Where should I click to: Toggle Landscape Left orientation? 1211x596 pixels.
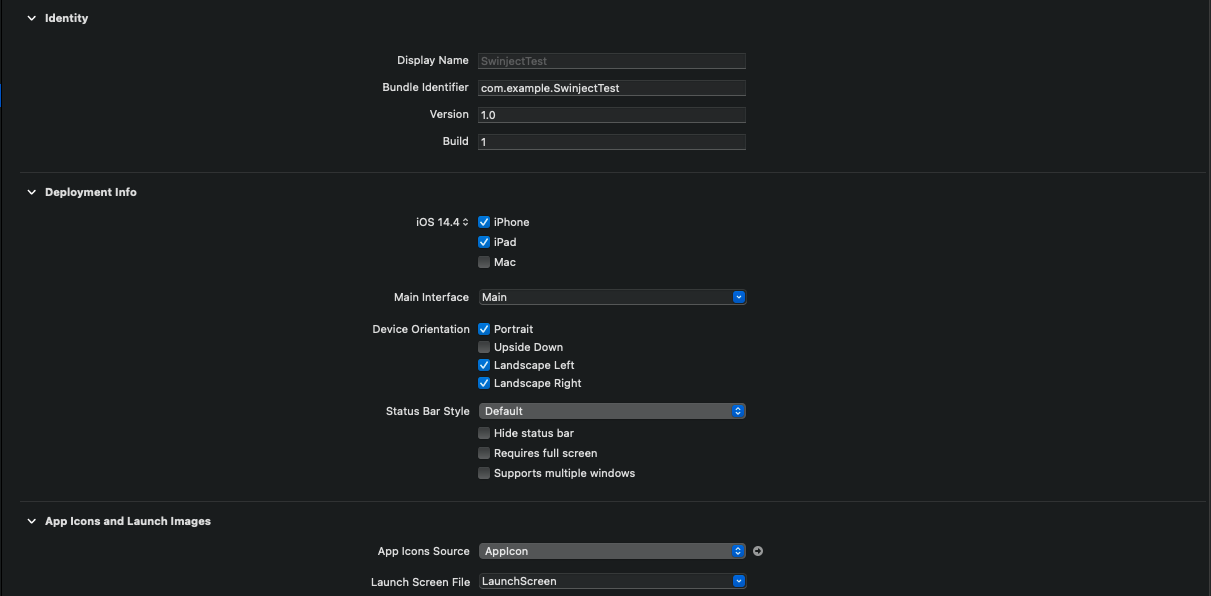tap(484, 365)
